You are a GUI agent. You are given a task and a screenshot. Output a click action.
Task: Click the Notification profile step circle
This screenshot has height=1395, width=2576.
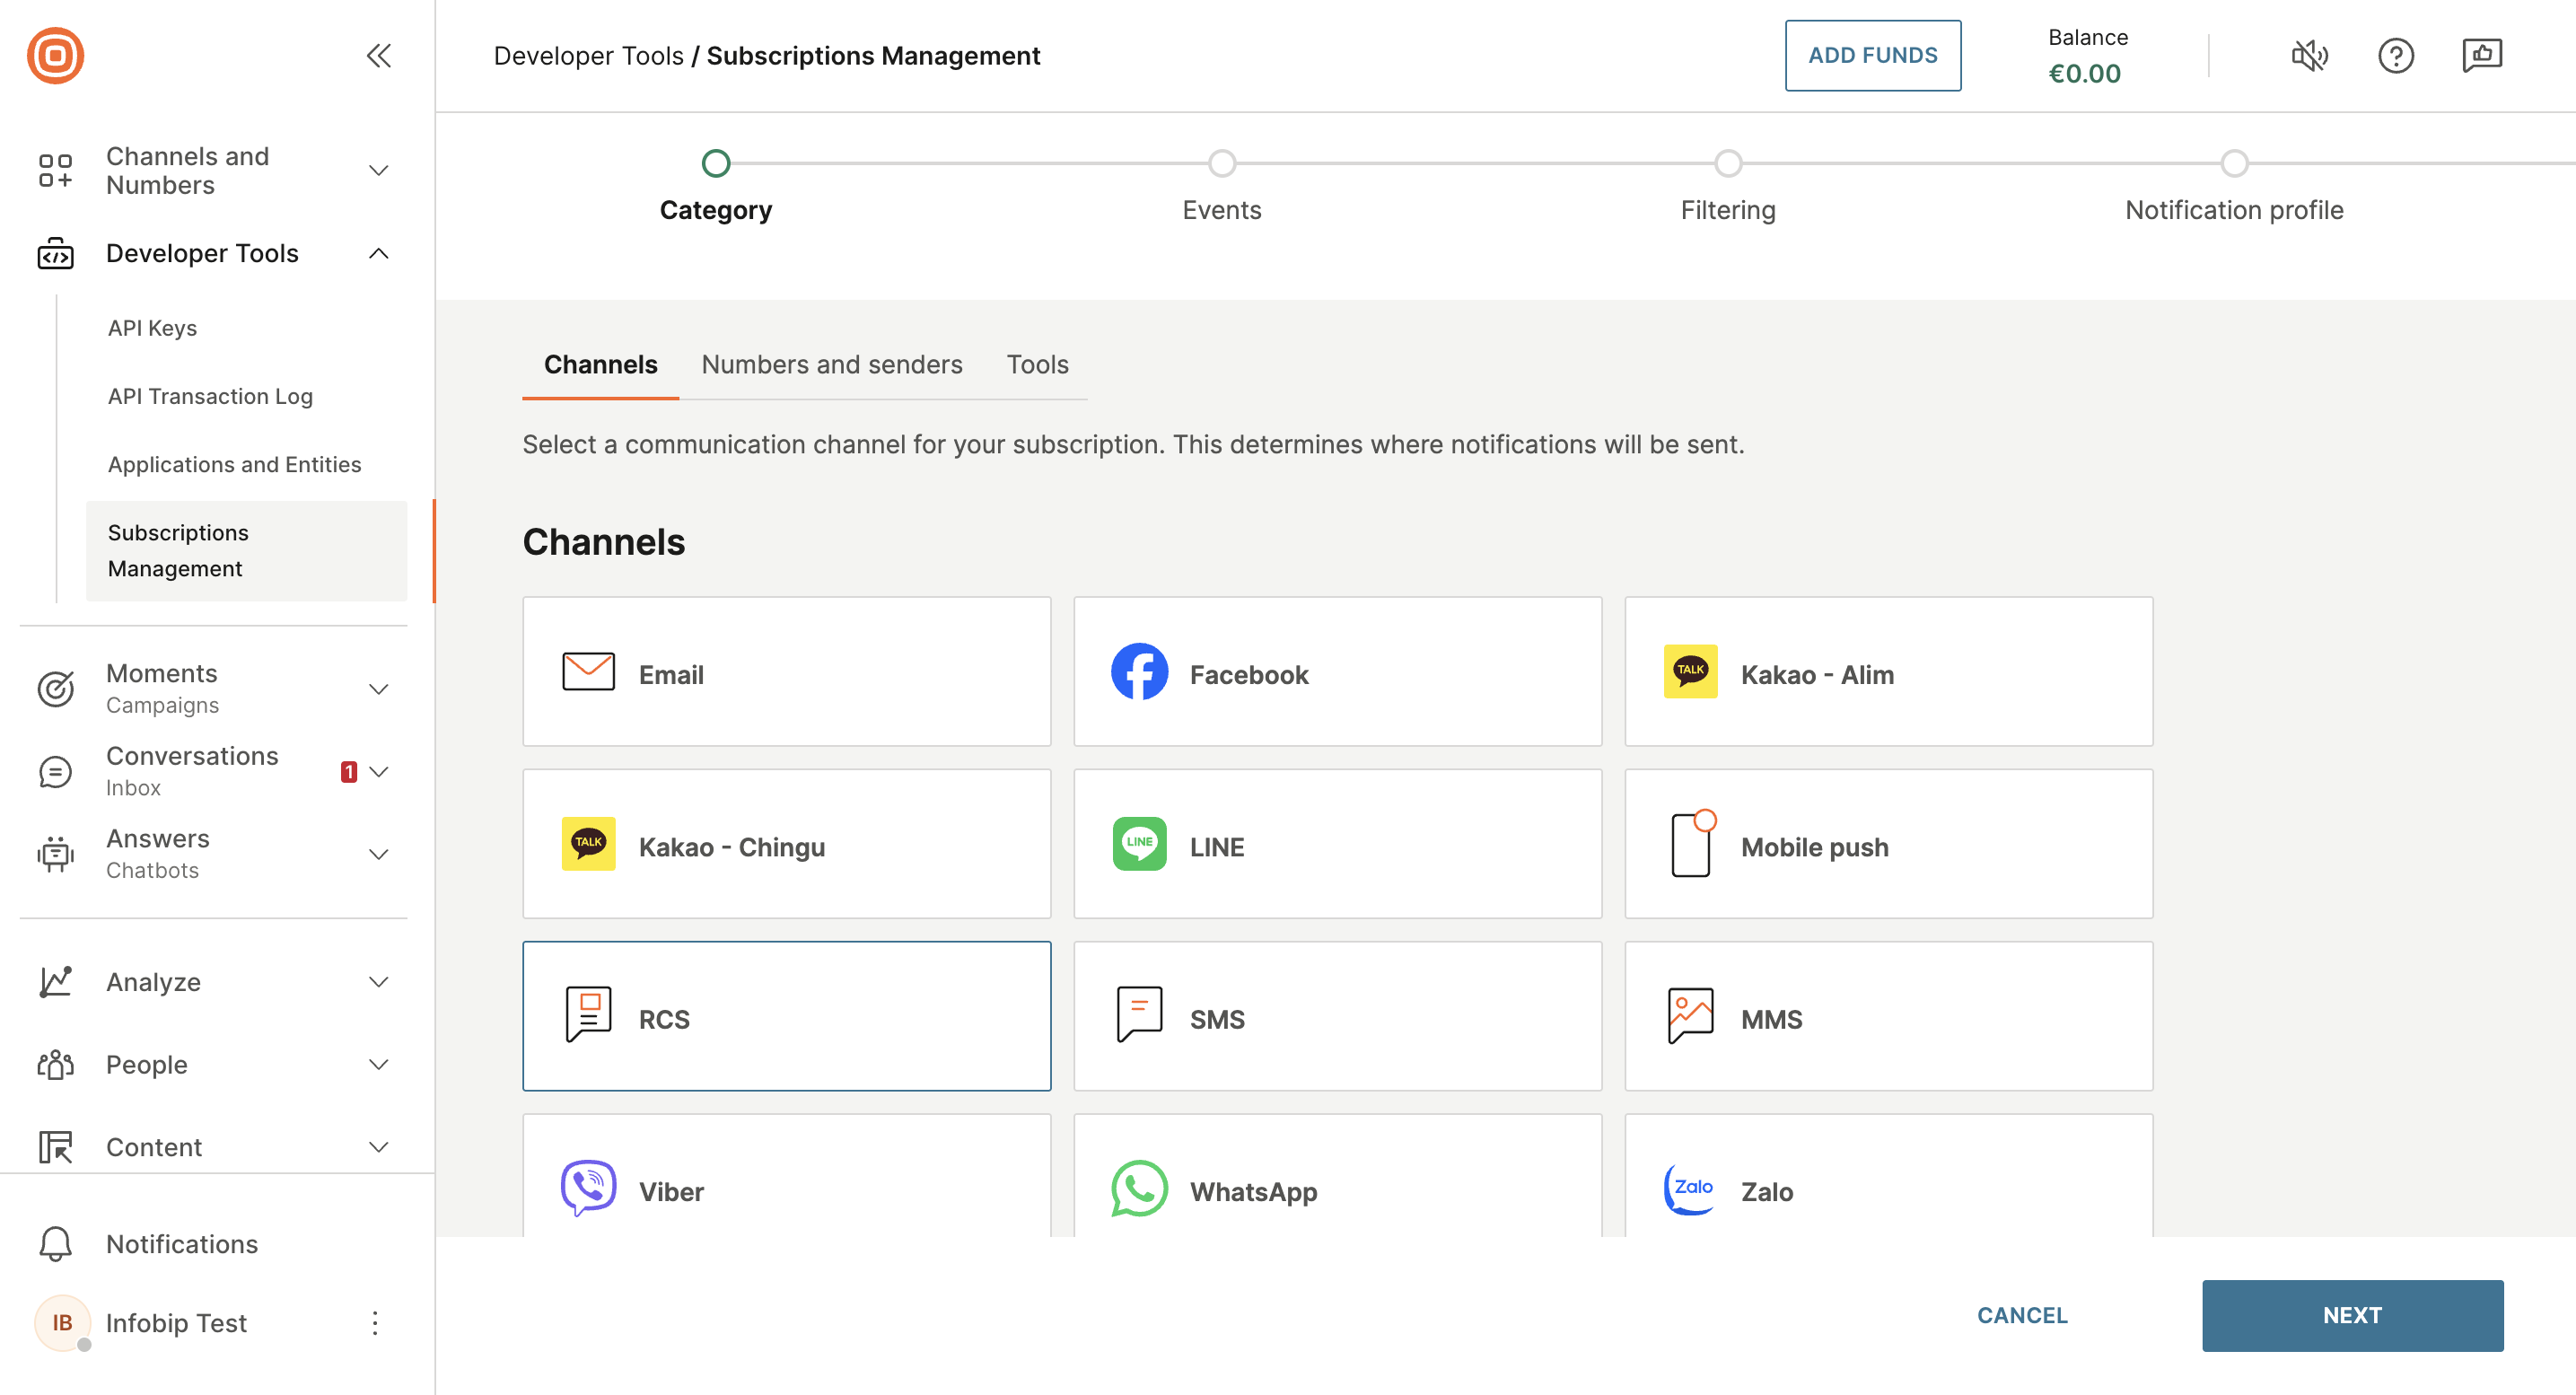2234,163
